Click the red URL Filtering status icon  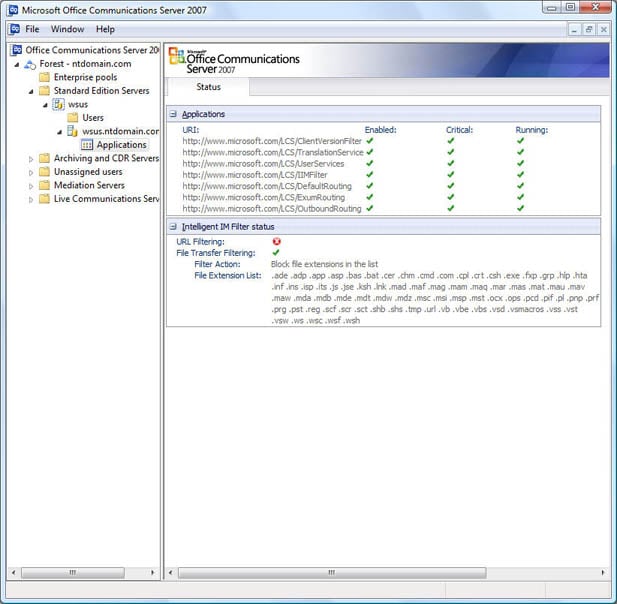276,241
